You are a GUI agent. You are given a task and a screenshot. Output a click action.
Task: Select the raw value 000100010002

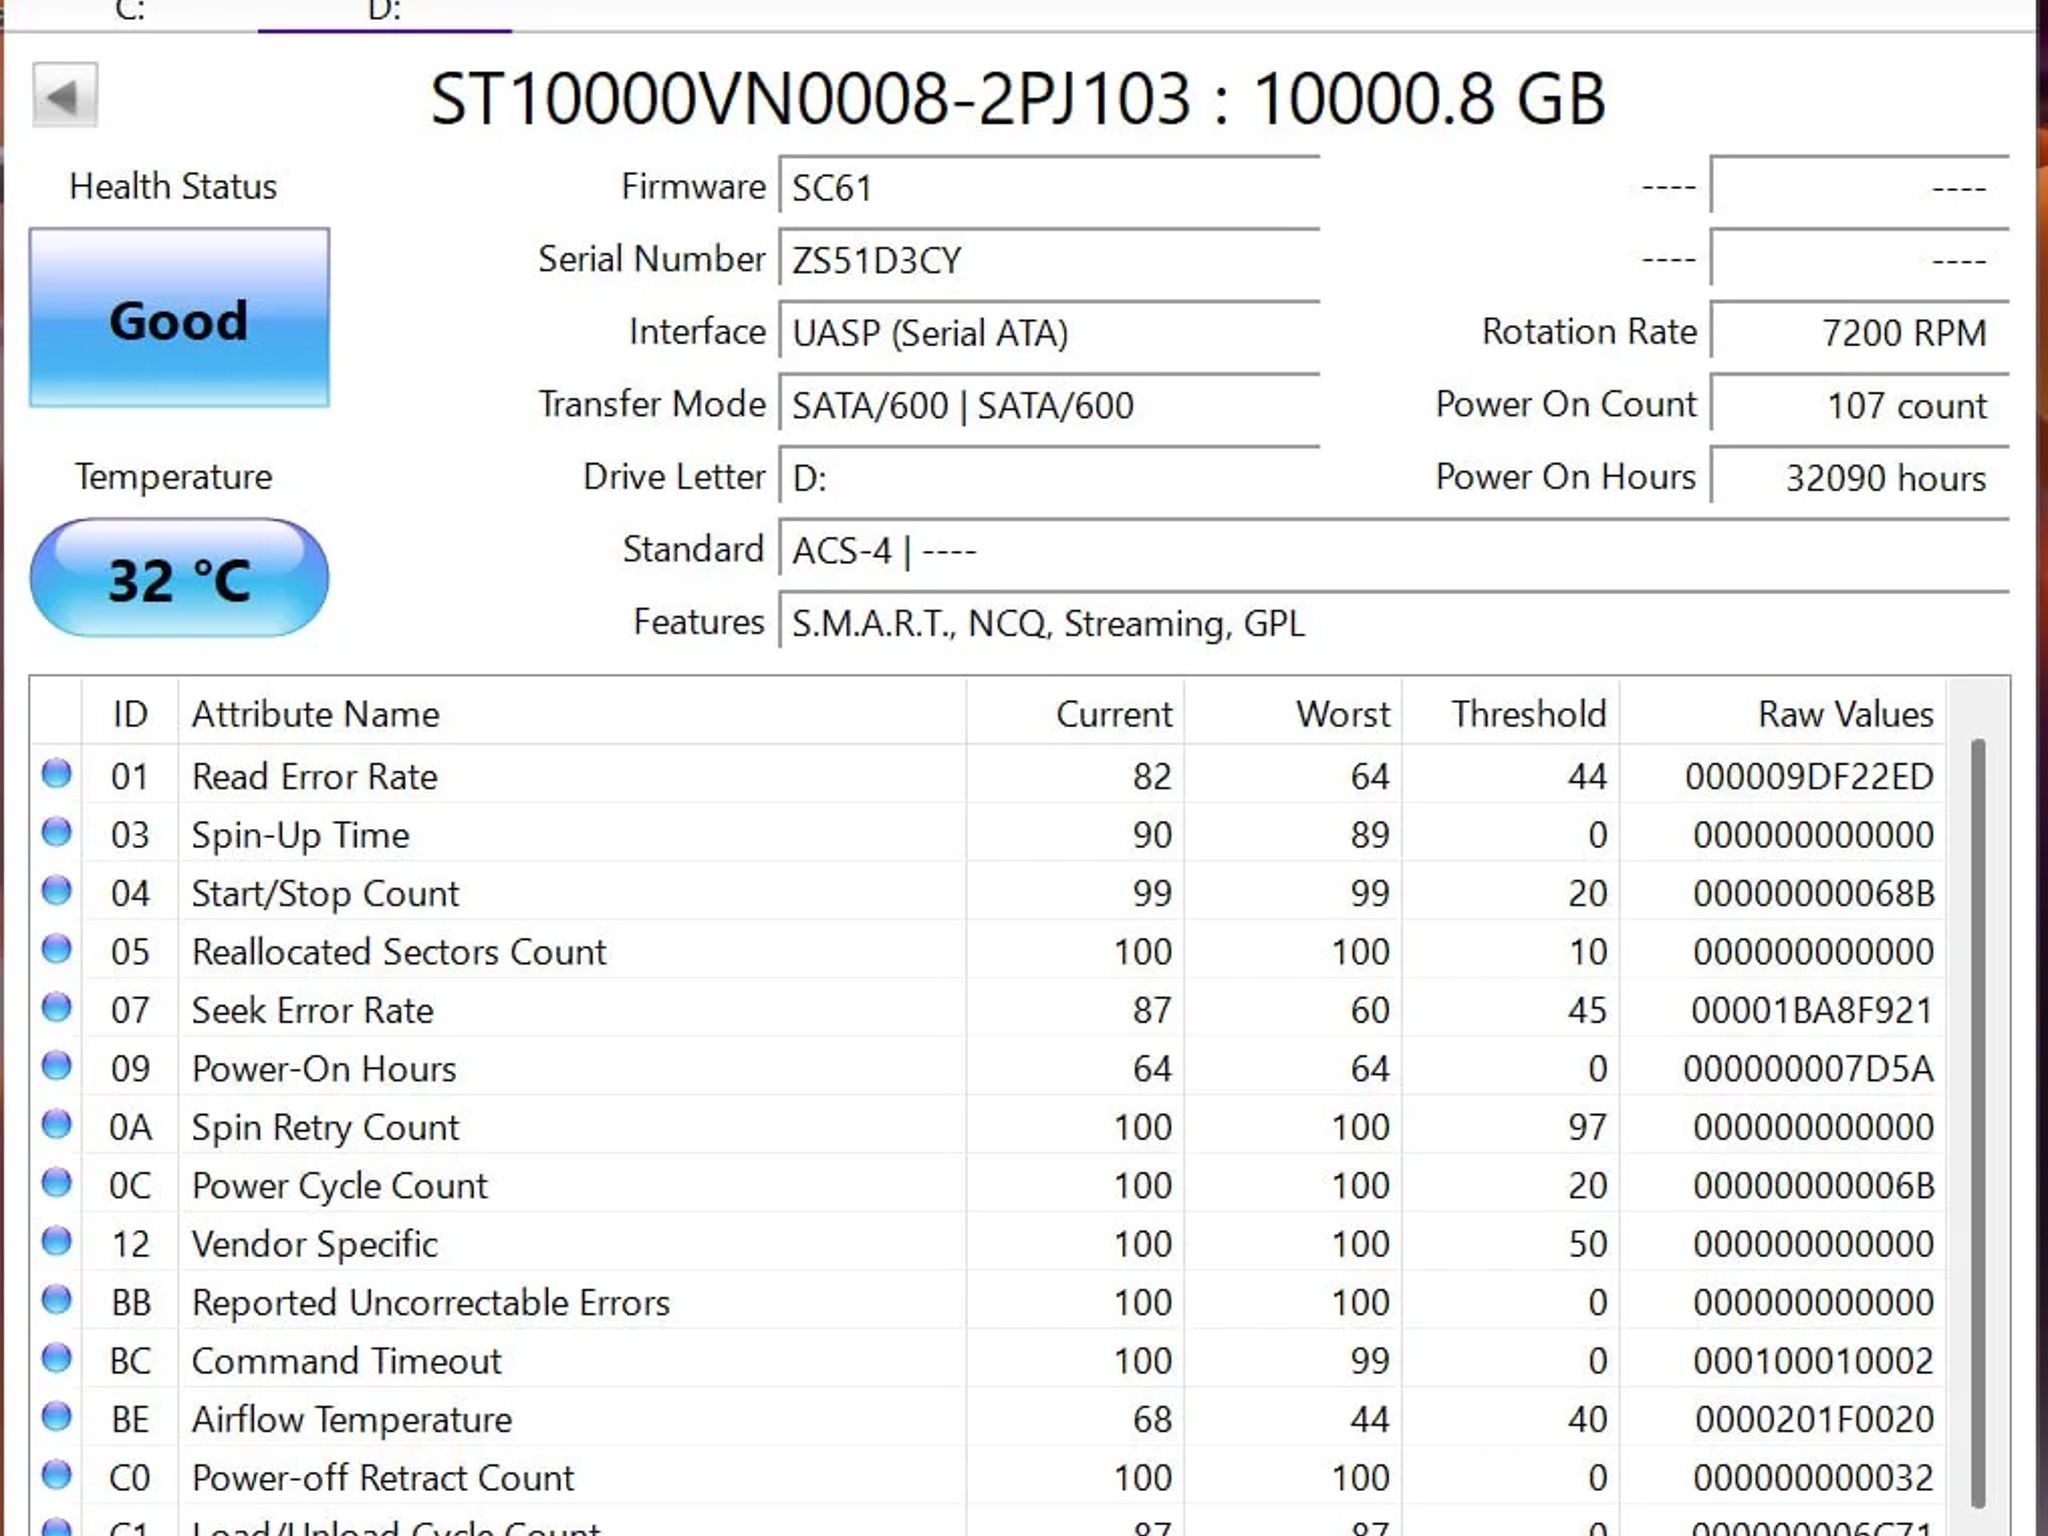pyautogui.click(x=1813, y=1361)
